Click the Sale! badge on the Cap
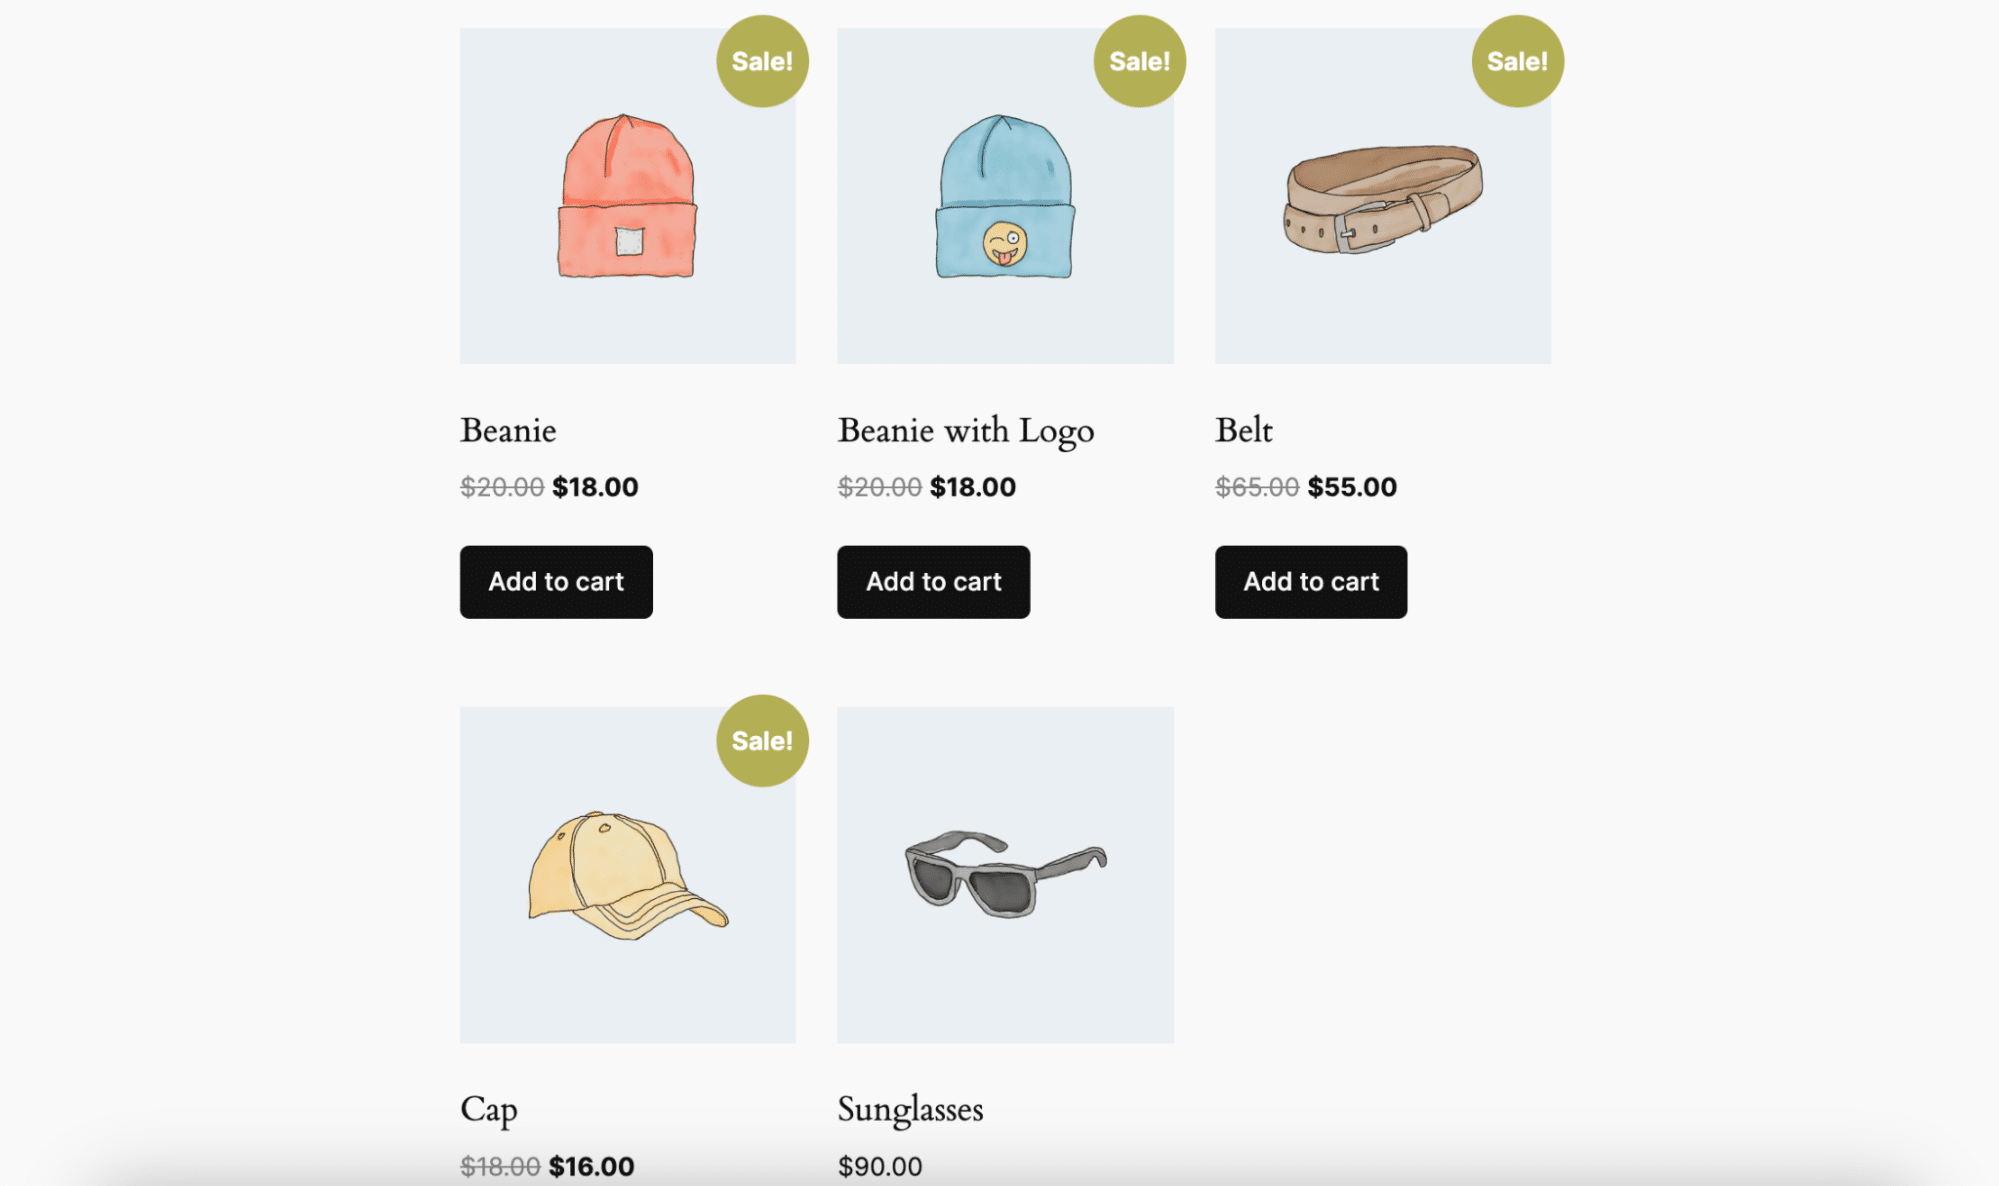 pos(762,741)
